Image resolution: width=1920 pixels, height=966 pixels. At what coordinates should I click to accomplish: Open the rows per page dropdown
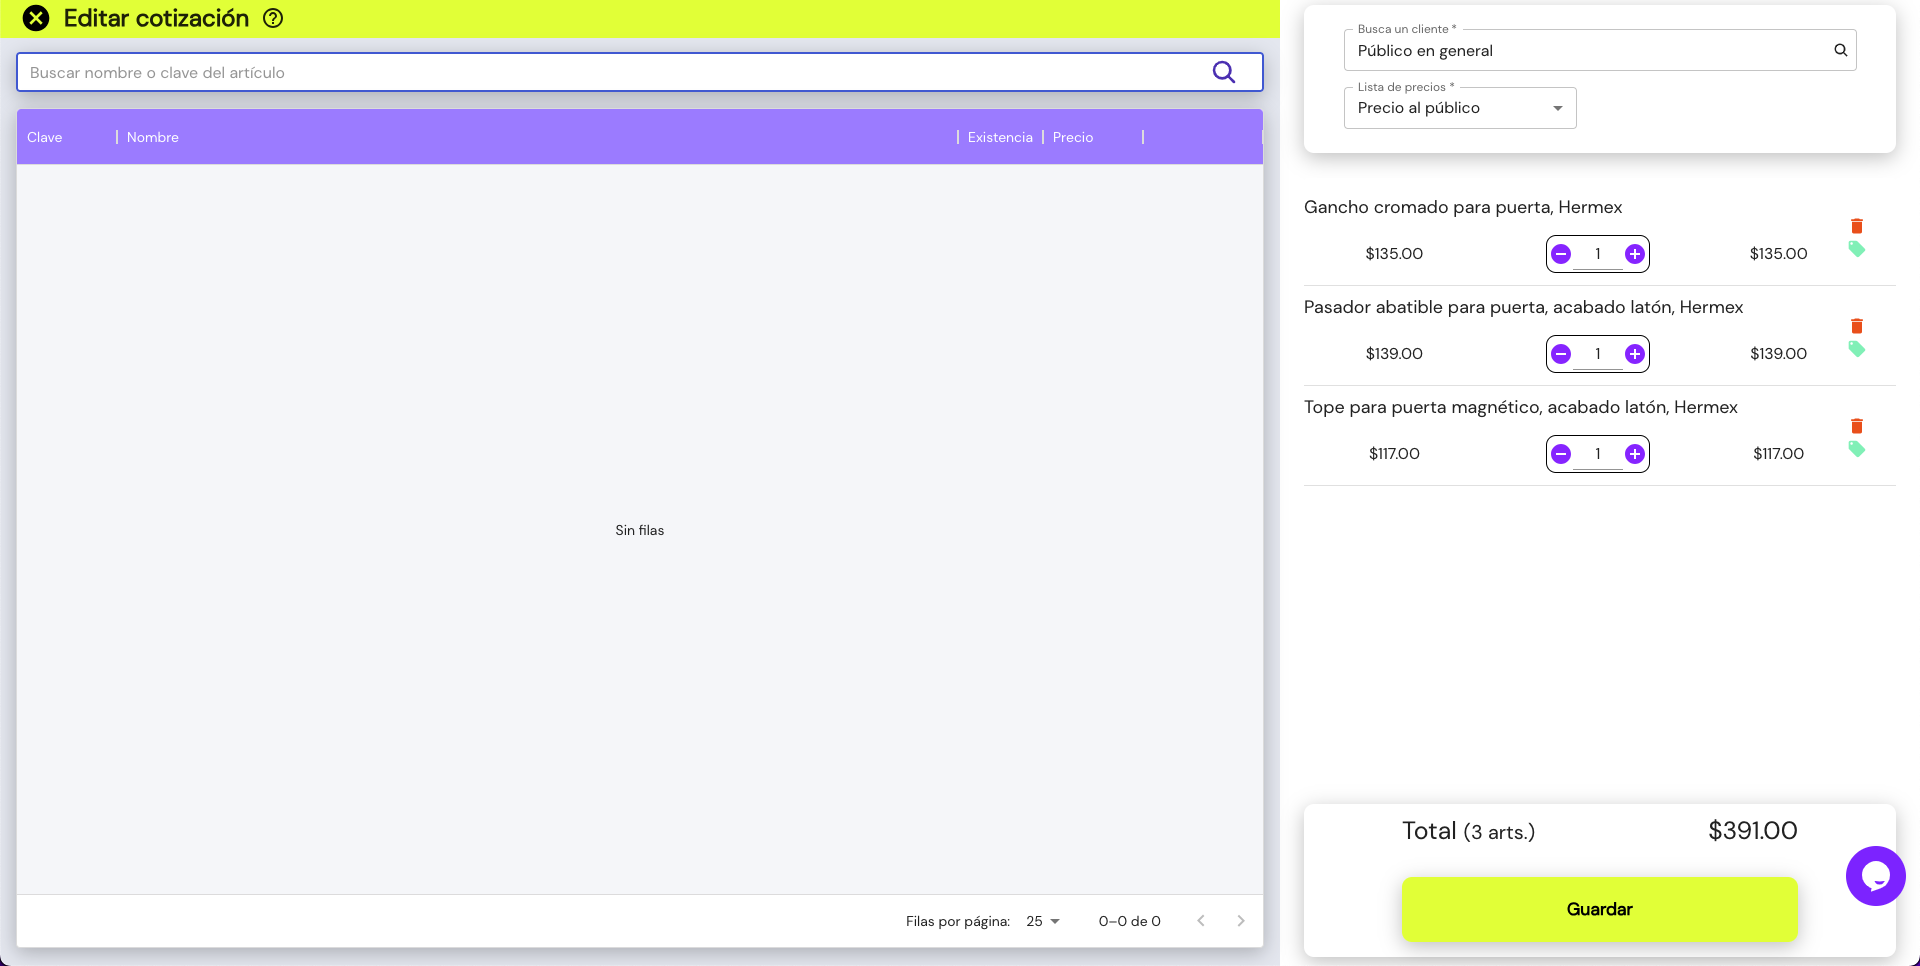[1042, 921]
